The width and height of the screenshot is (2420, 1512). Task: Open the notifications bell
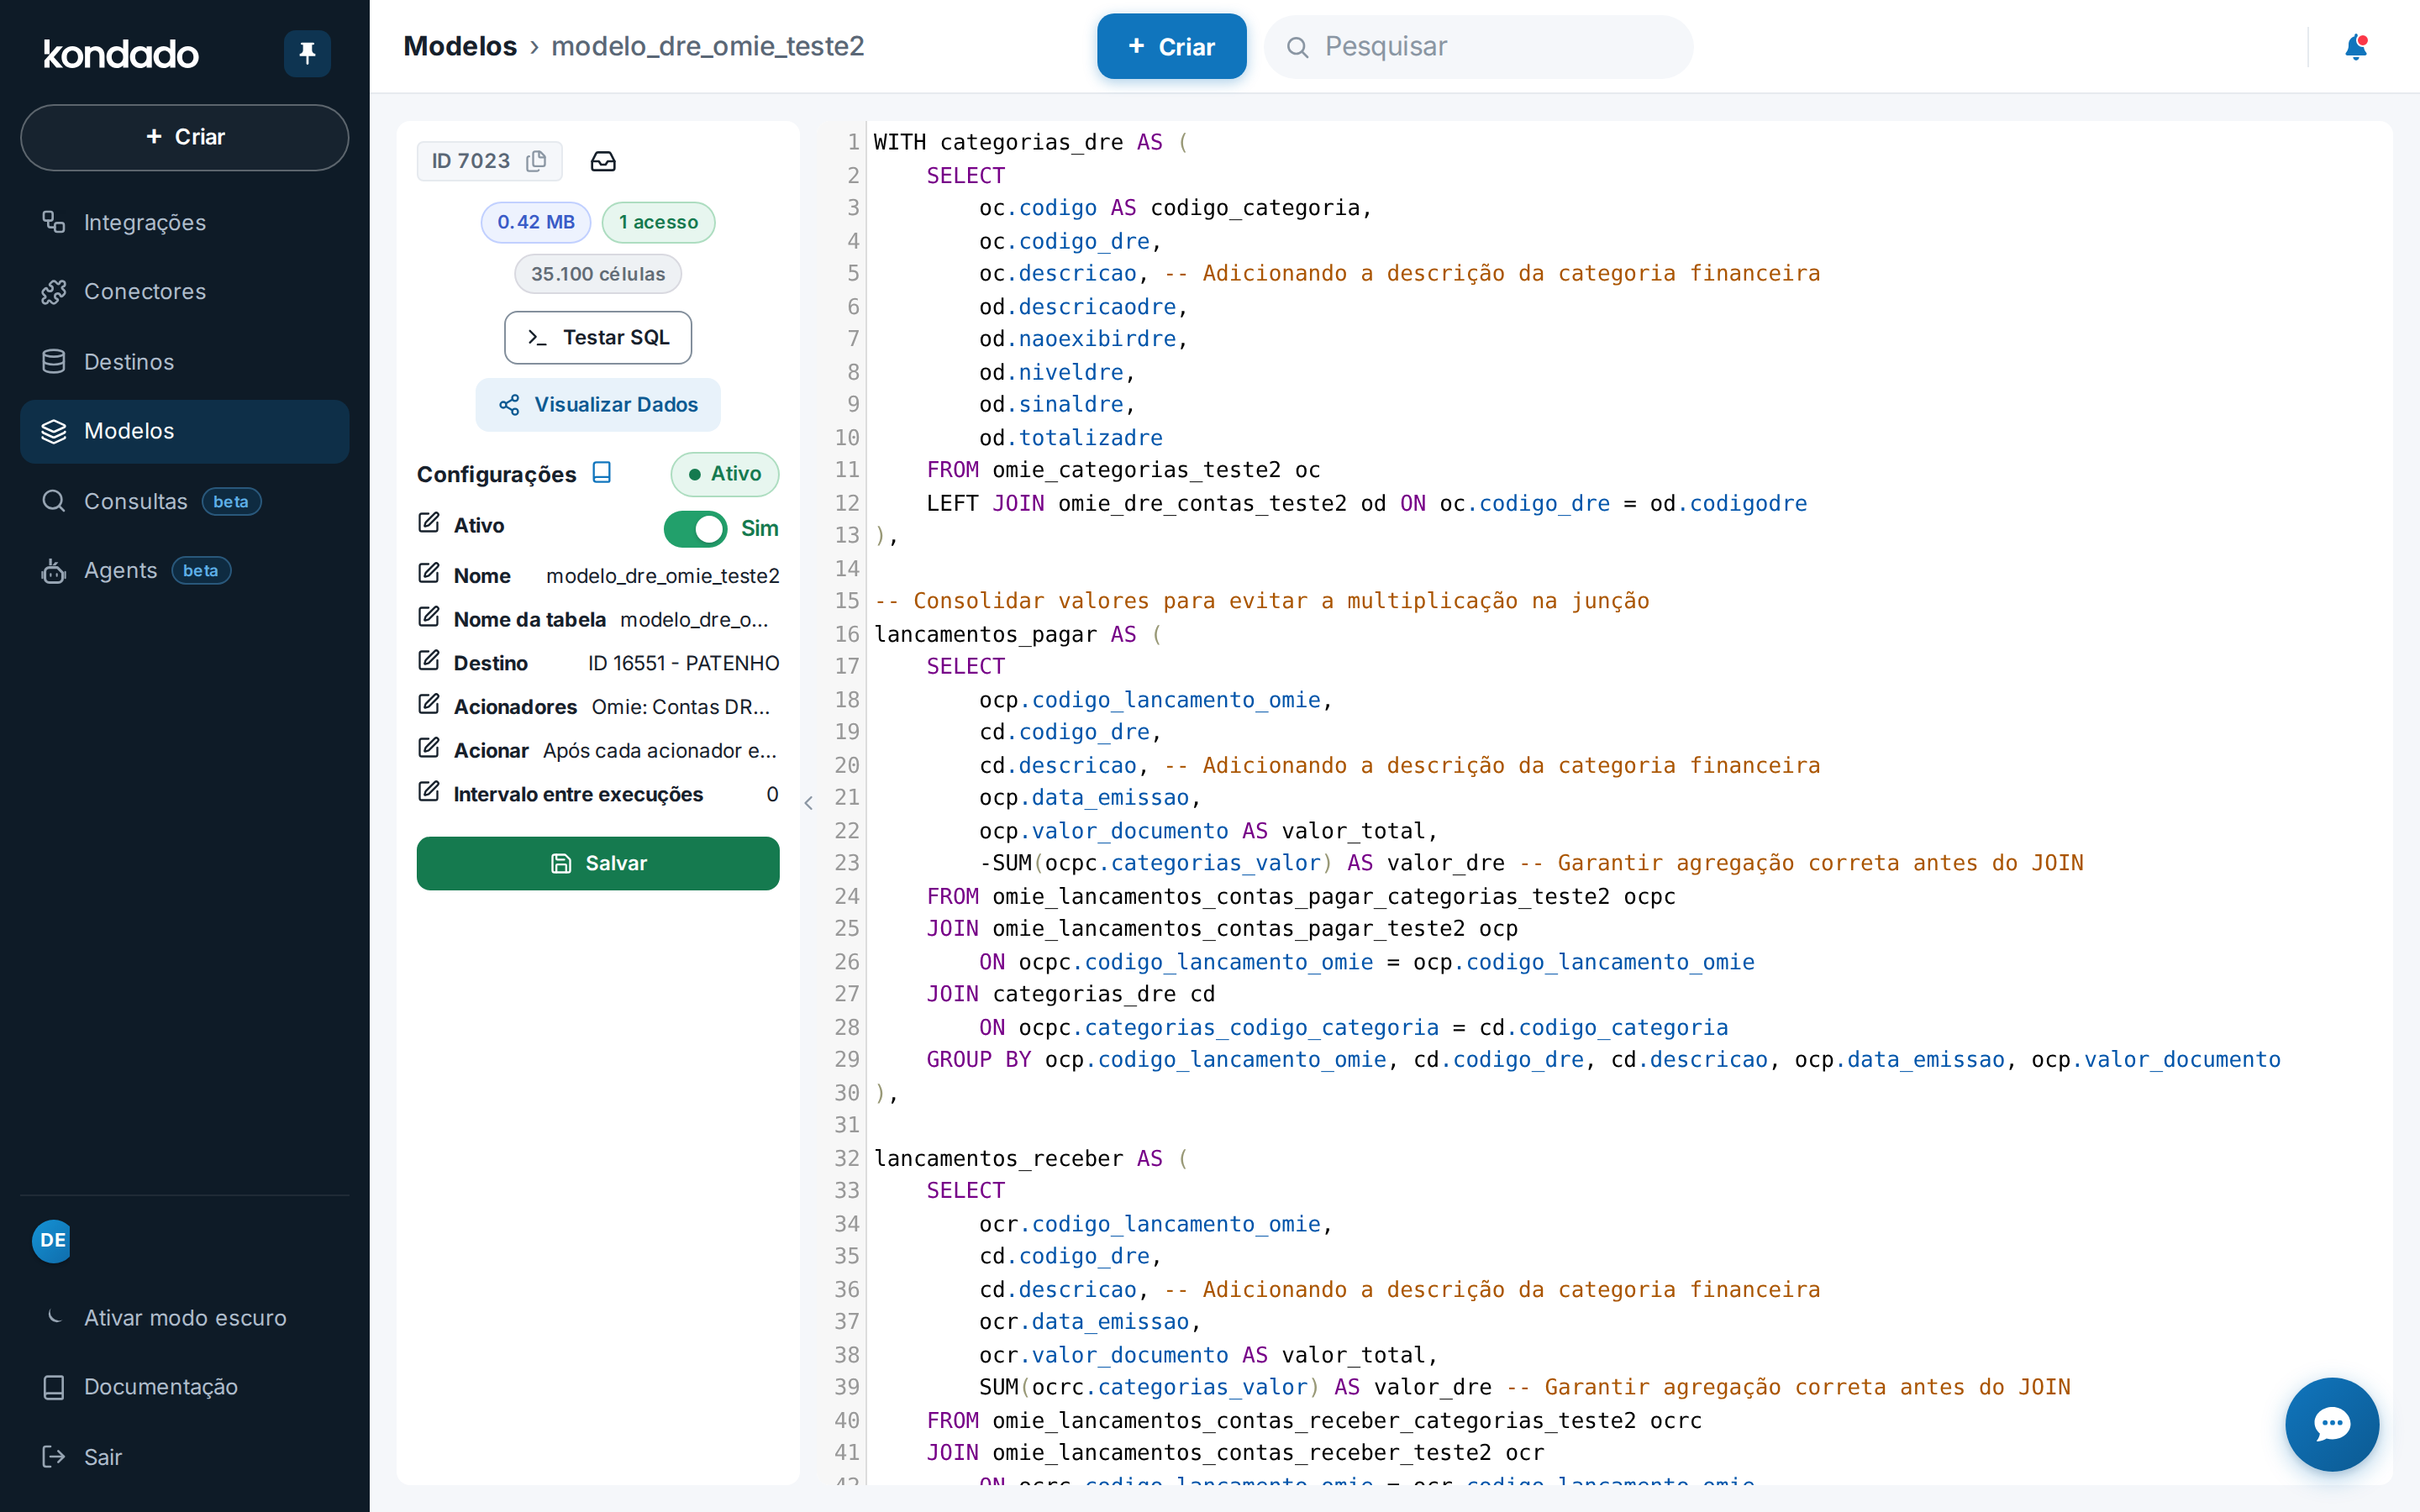point(2356,47)
